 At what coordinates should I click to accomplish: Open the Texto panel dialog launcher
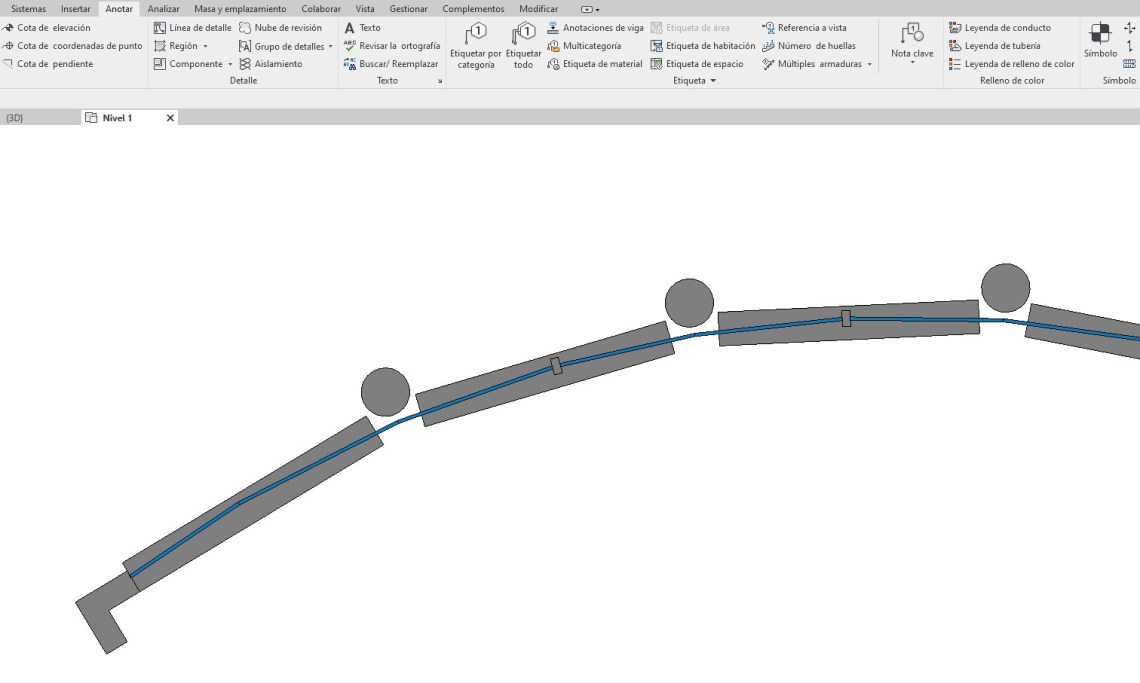click(x=439, y=81)
